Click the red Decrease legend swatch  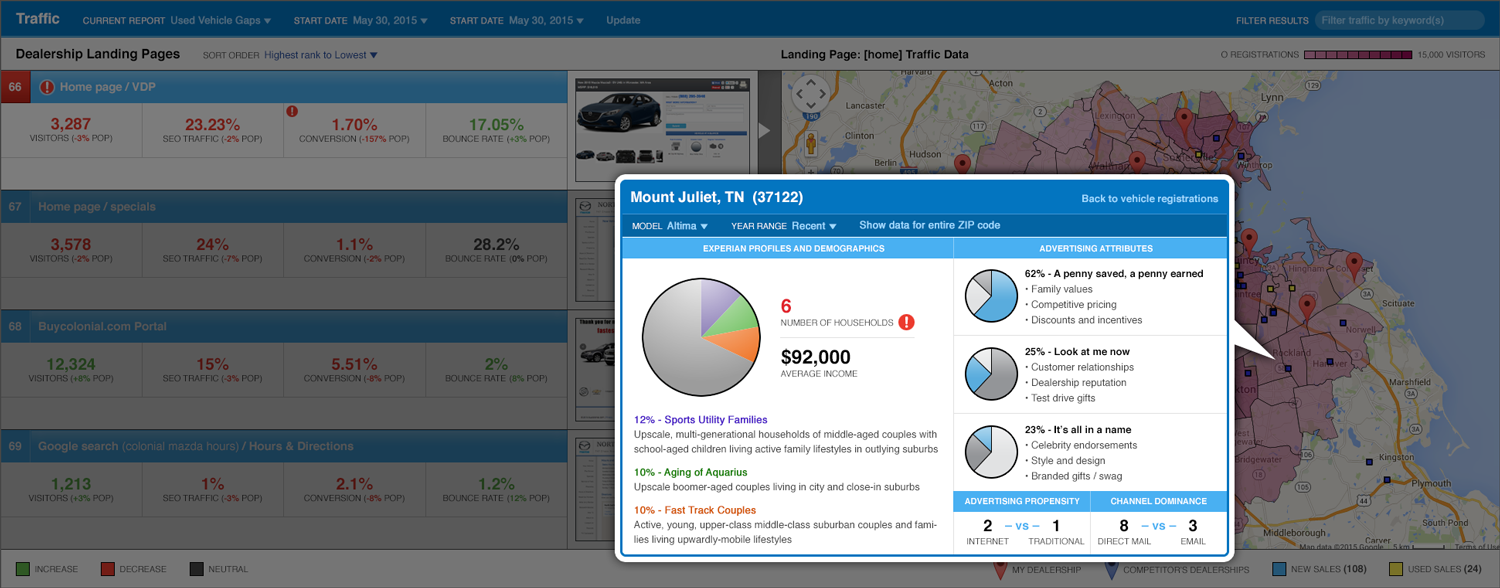pos(108,569)
